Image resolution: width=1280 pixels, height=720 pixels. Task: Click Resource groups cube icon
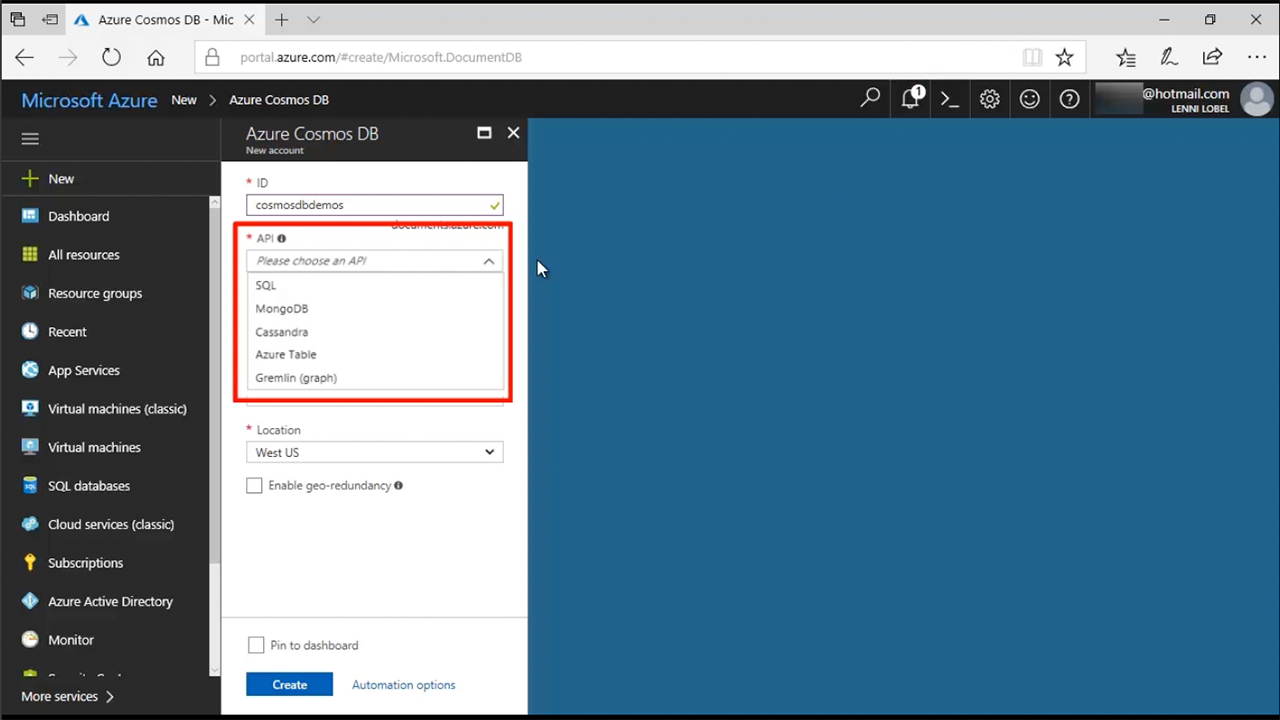coord(30,293)
